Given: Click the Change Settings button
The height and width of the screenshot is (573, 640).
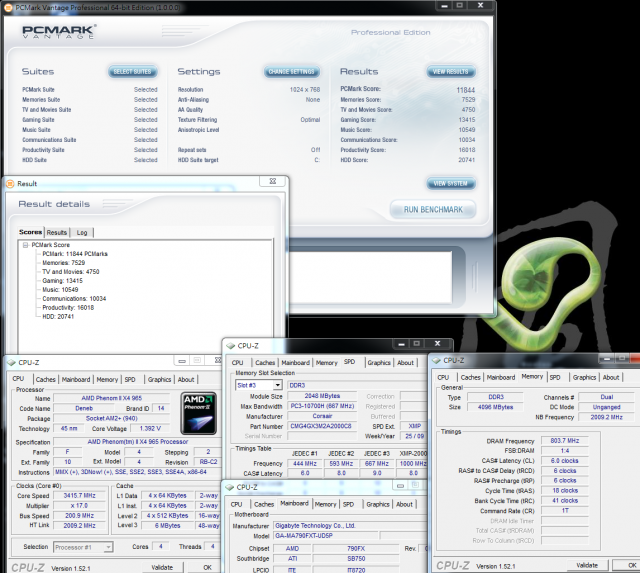Looking at the screenshot, I should (x=291, y=71).
